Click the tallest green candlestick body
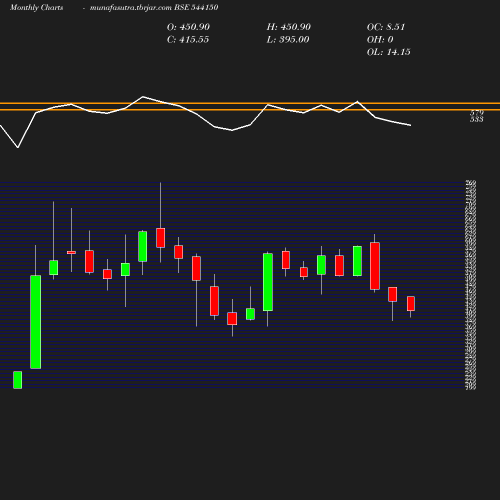 (36, 322)
